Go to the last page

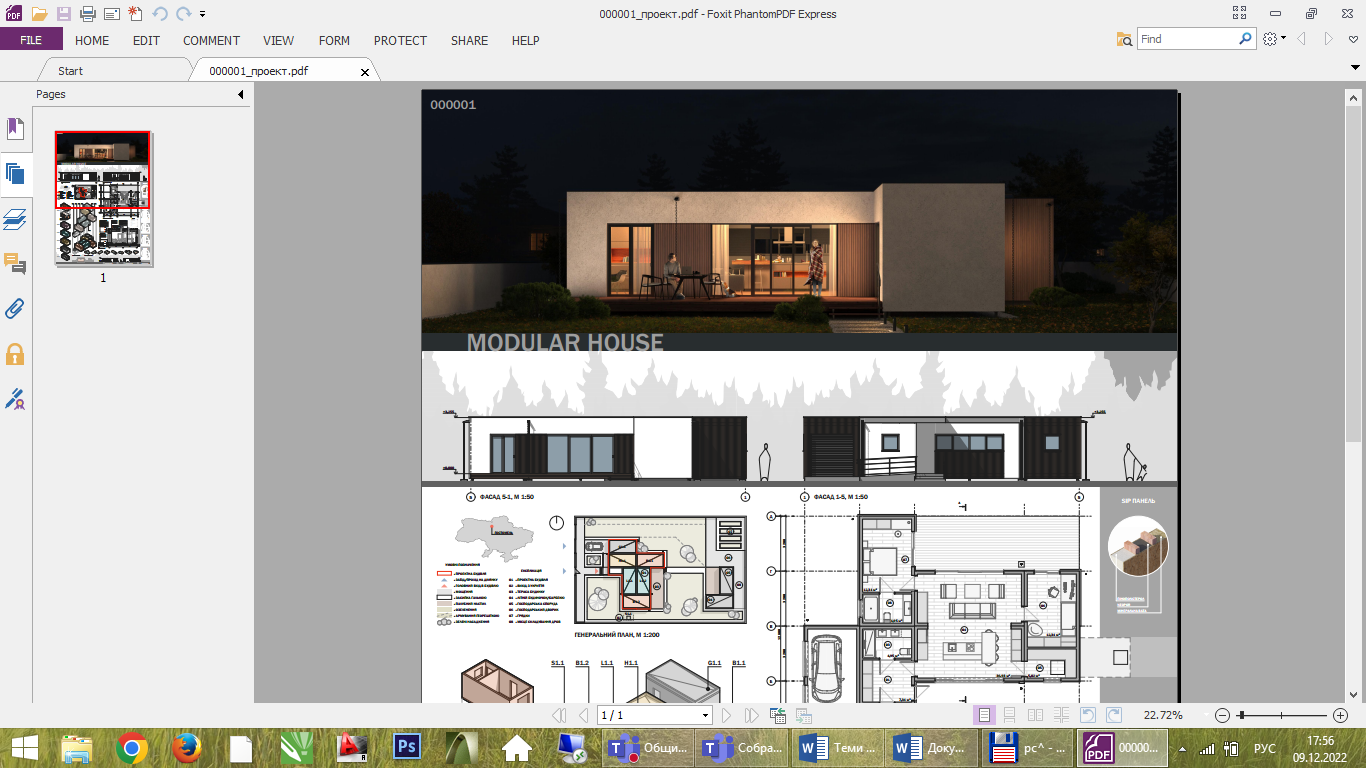[x=752, y=715]
